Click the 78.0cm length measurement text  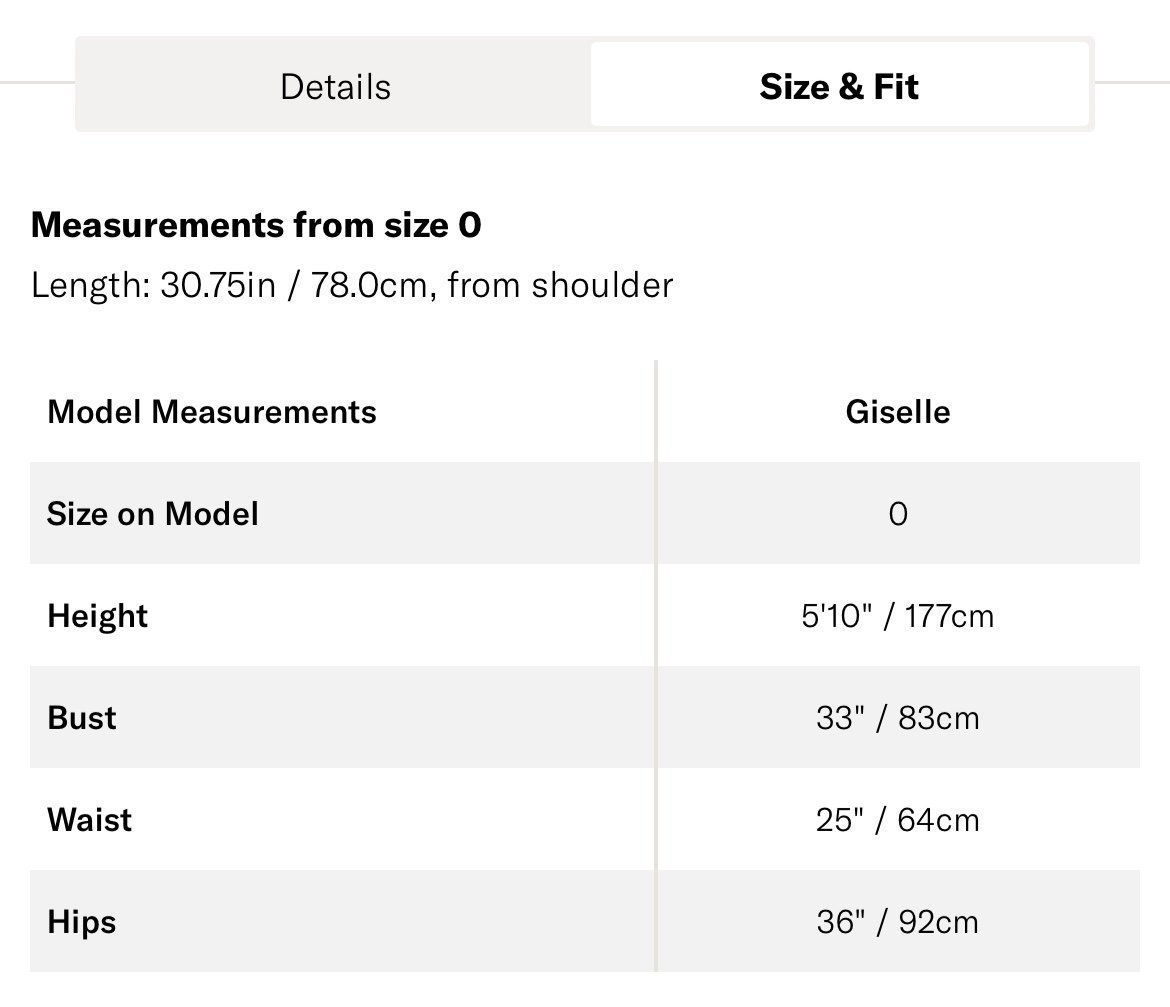pyautogui.click(x=369, y=285)
